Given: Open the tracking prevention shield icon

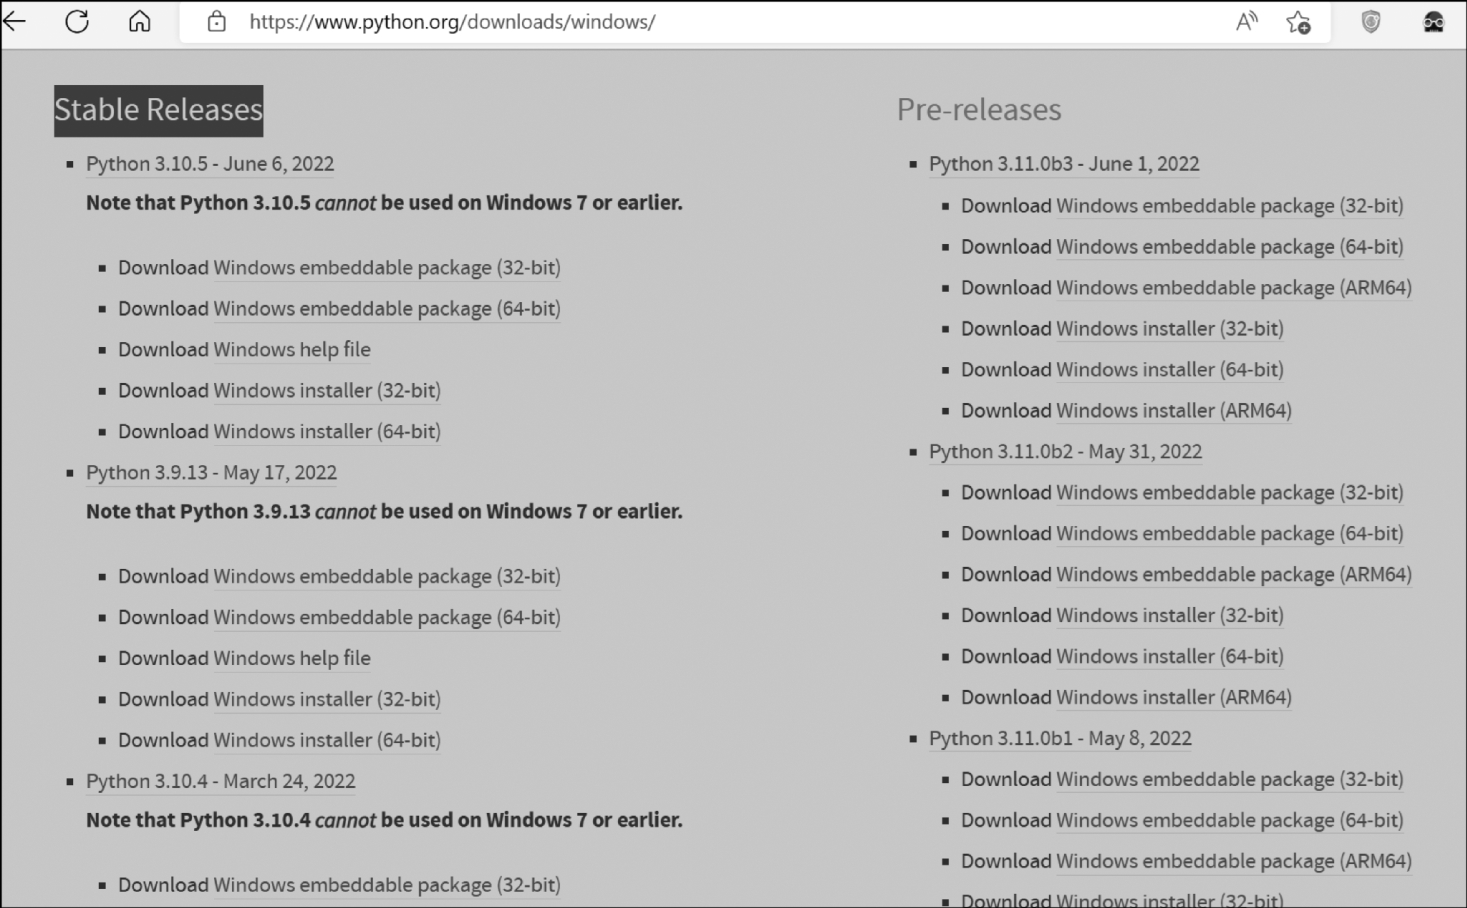Looking at the screenshot, I should pos(1371,22).
